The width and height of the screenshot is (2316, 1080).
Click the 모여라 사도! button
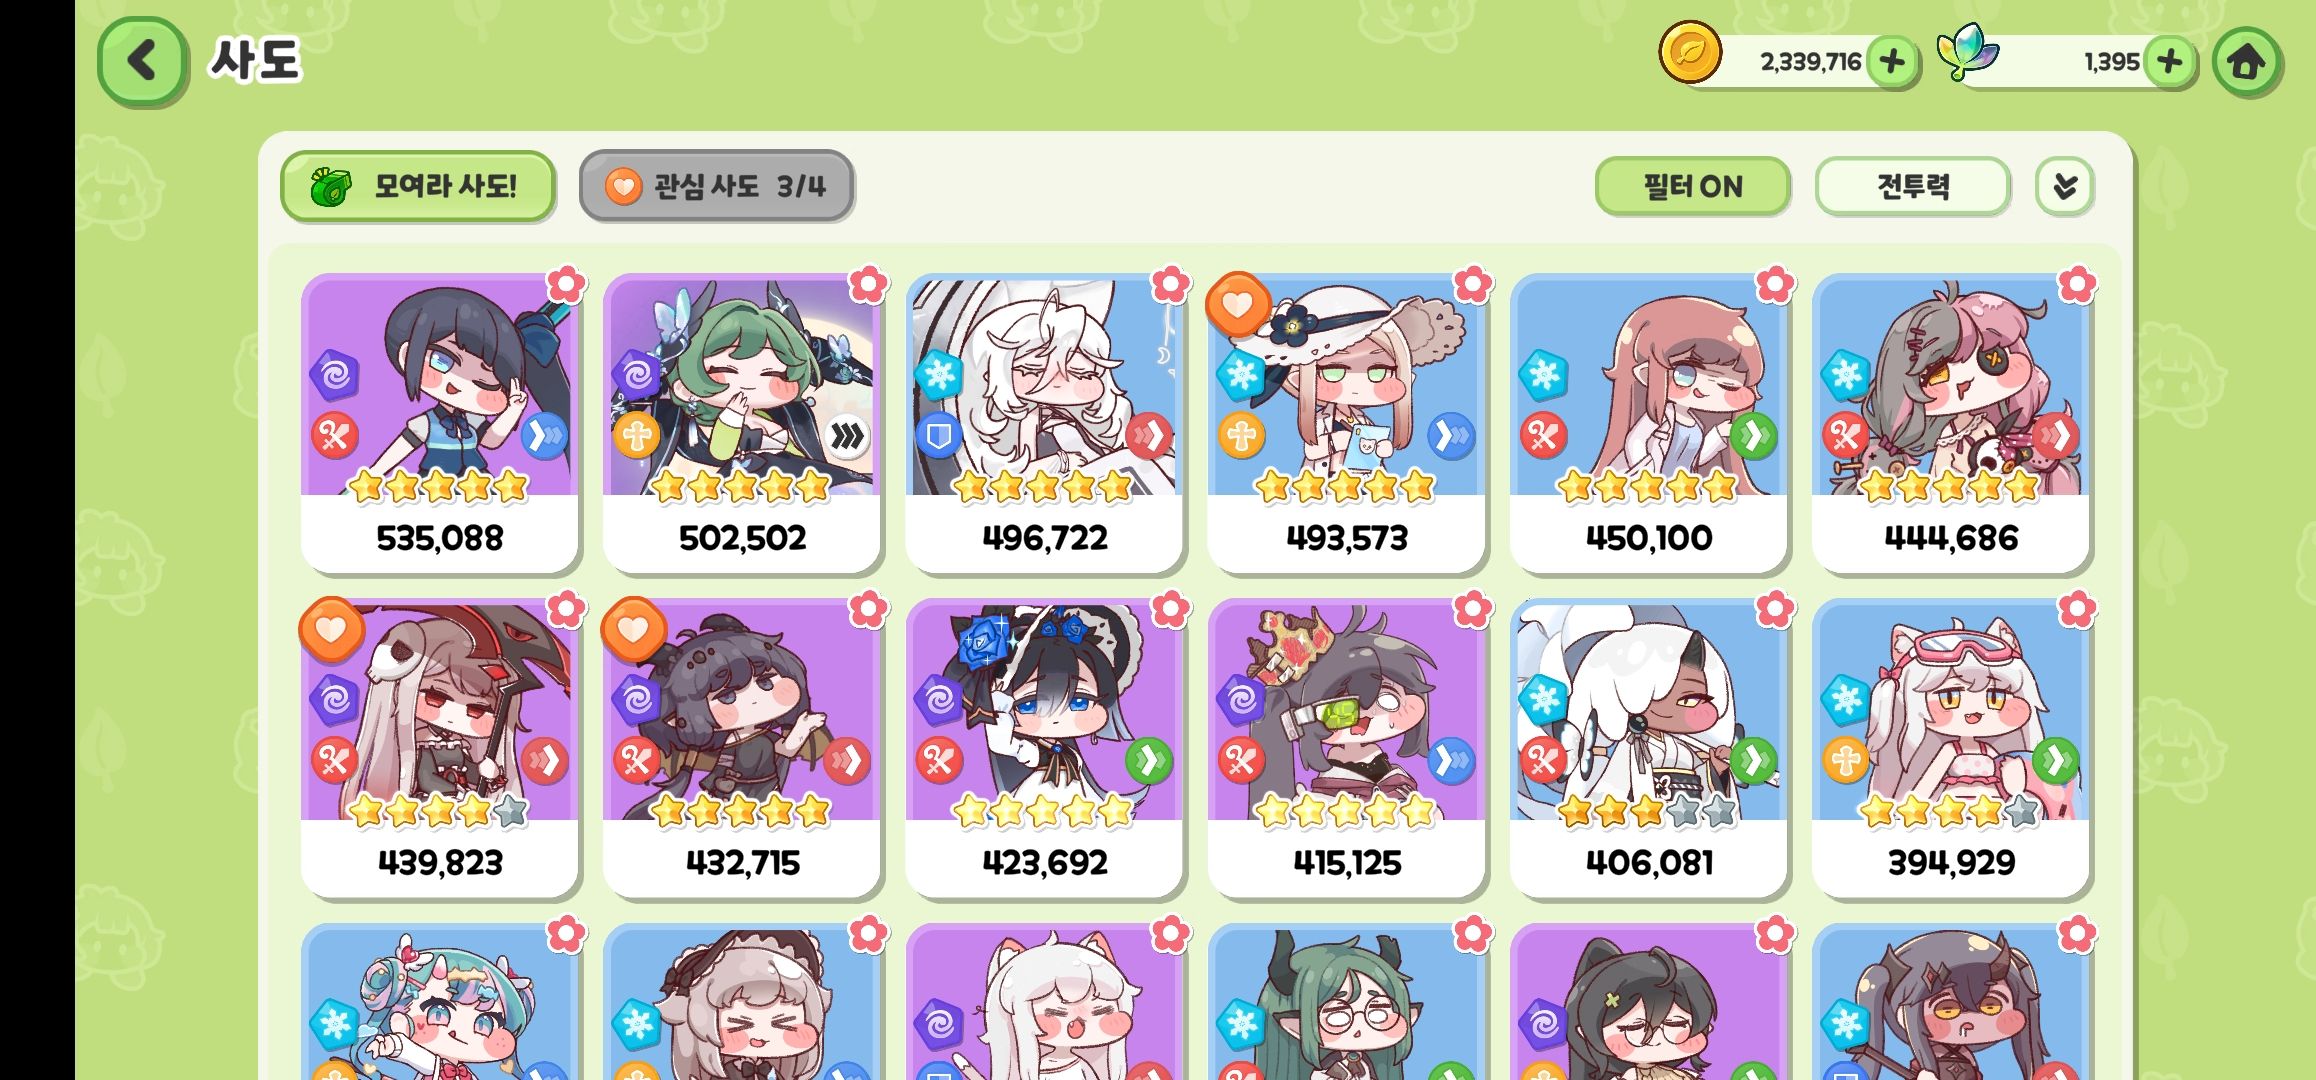point(418,186)
